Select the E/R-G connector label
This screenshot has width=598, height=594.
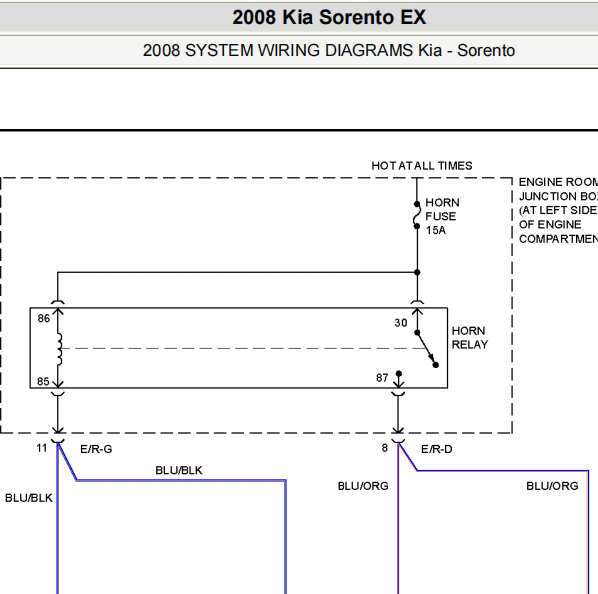[96, 450]
